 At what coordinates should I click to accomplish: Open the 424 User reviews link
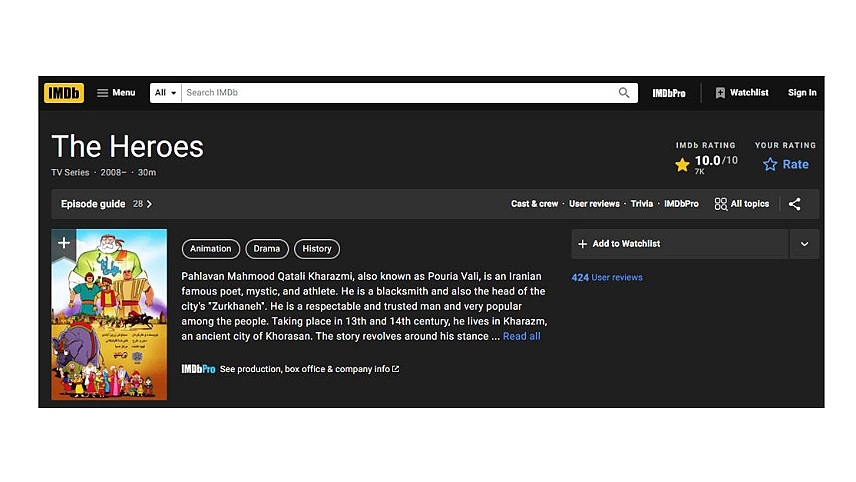coord(607,277)
